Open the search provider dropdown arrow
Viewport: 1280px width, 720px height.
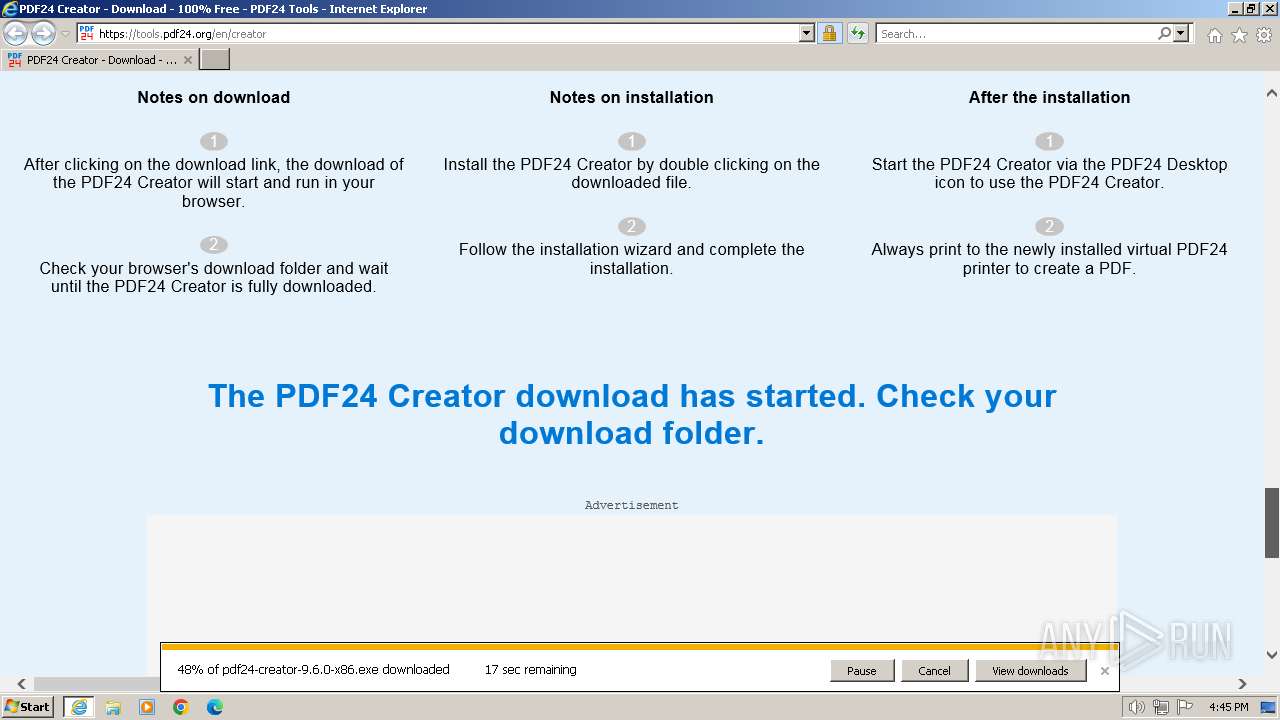pos(1181,33)
